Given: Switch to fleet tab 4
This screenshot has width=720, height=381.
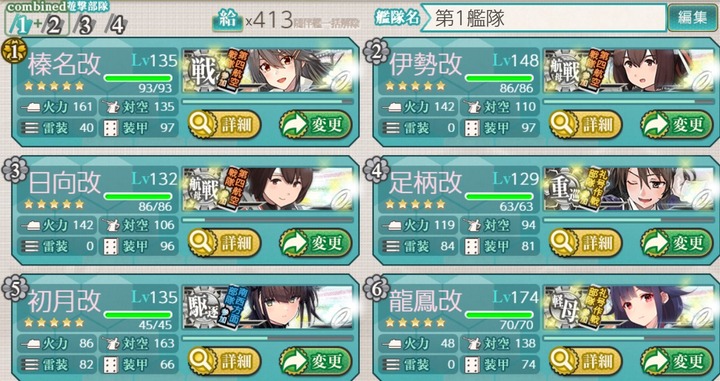Looking at the screenshot, I should coord(117,26).
